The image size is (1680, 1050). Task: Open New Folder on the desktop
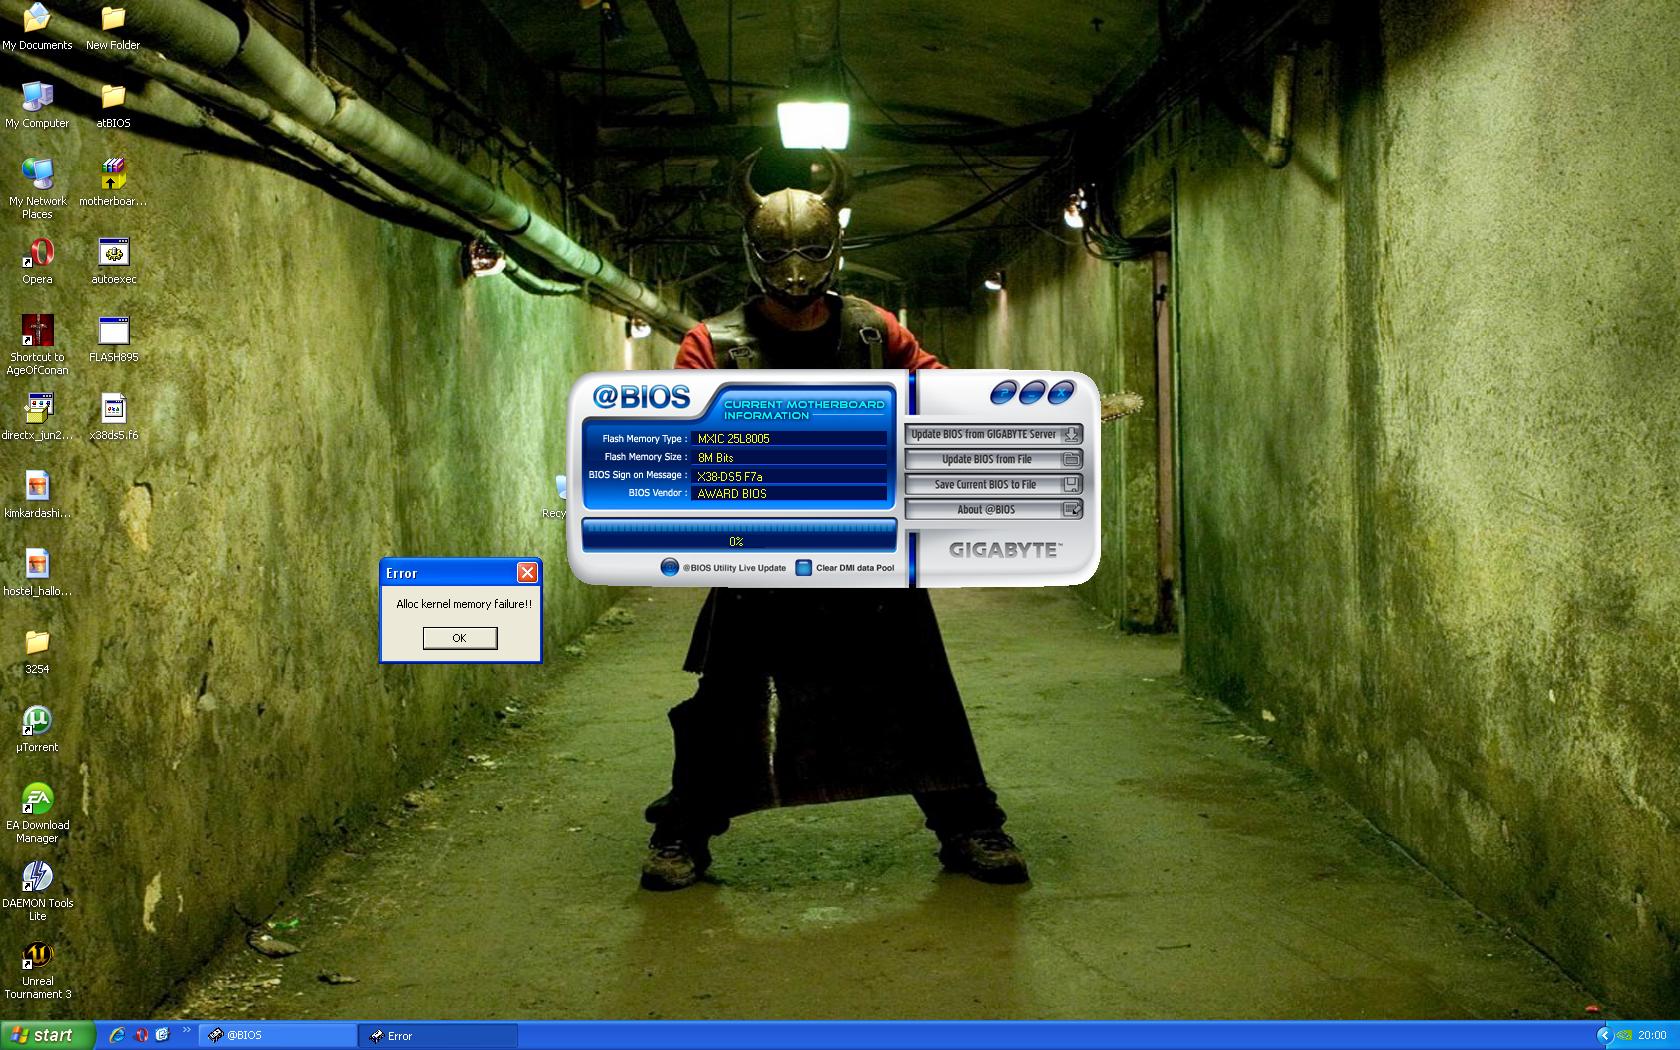pos(113,27)
